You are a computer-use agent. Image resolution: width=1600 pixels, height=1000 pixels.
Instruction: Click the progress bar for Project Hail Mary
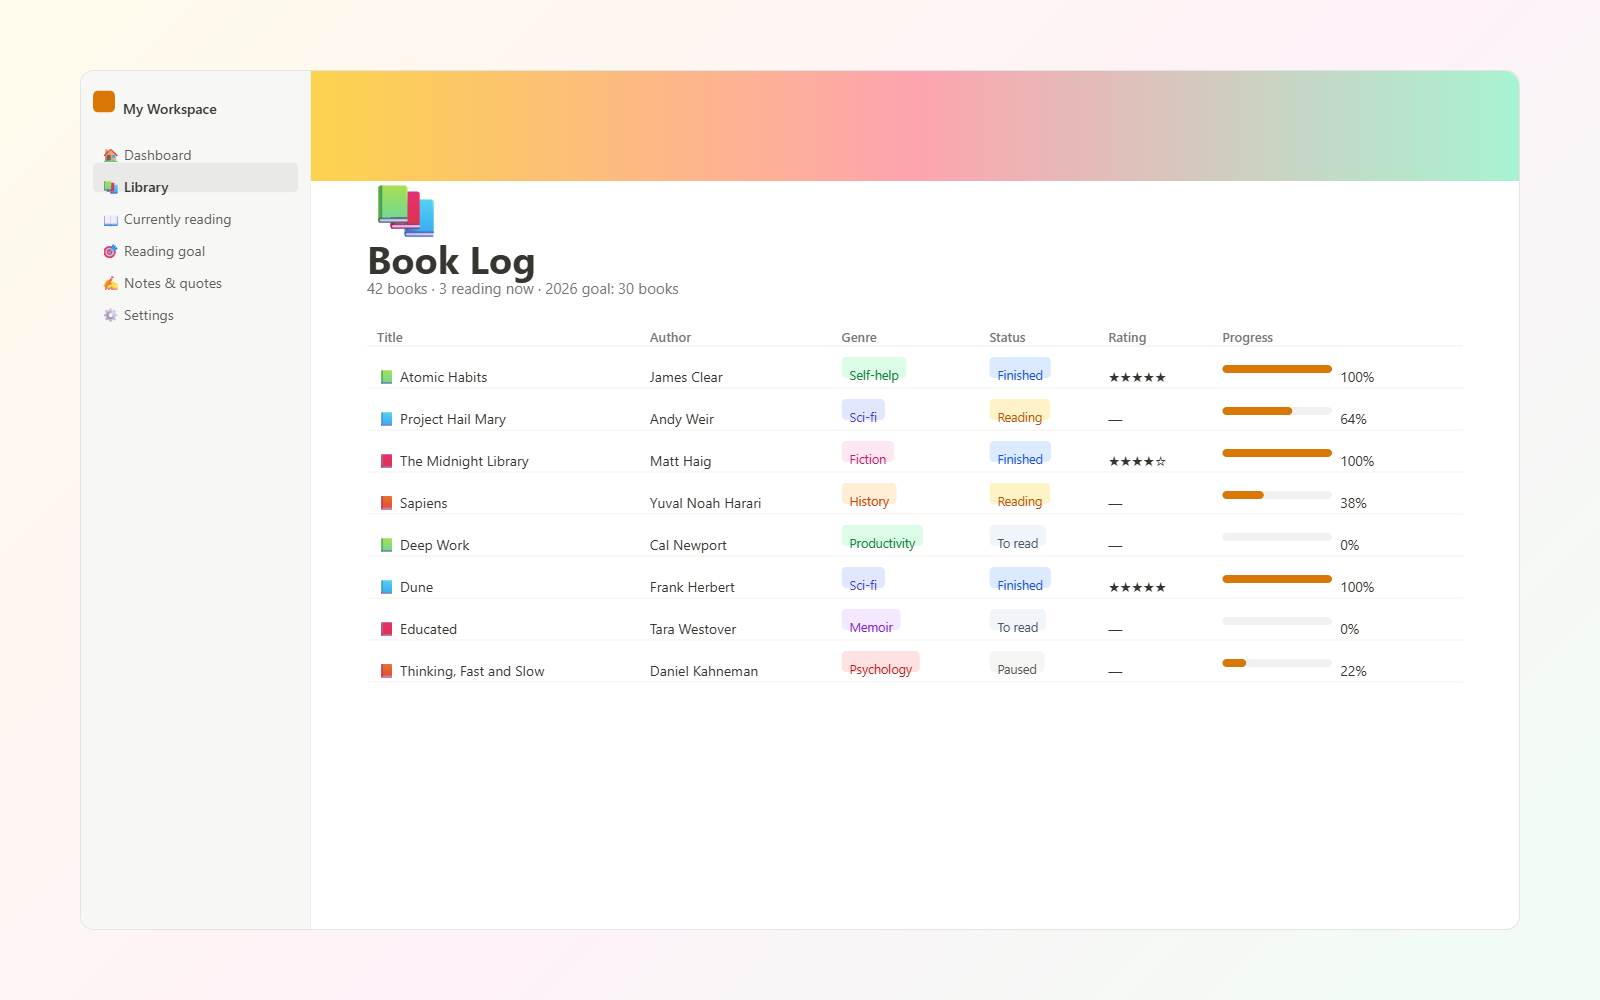(x=1277, y=411)
